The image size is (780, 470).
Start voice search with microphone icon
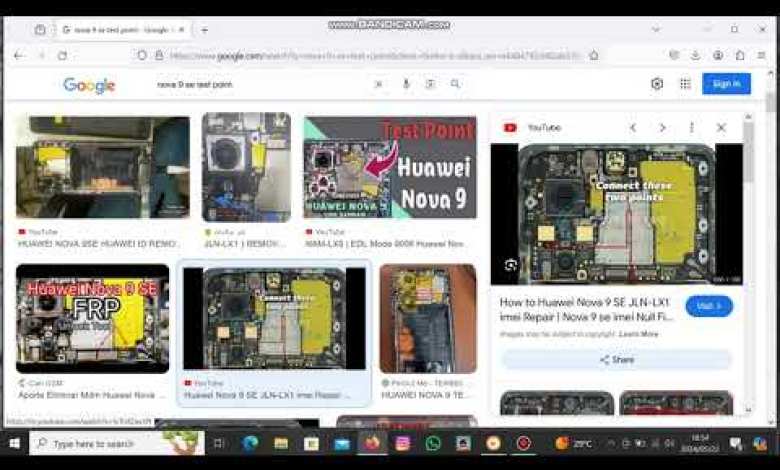coord(406,84)
